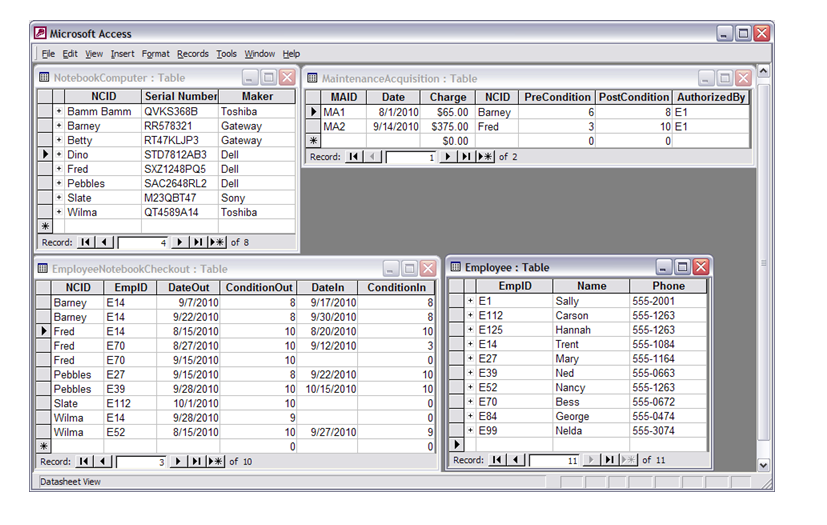Go to first record in Employee table
Image resolution: width=827 pixels, height=525 pixels.
(x=497, y=460)
